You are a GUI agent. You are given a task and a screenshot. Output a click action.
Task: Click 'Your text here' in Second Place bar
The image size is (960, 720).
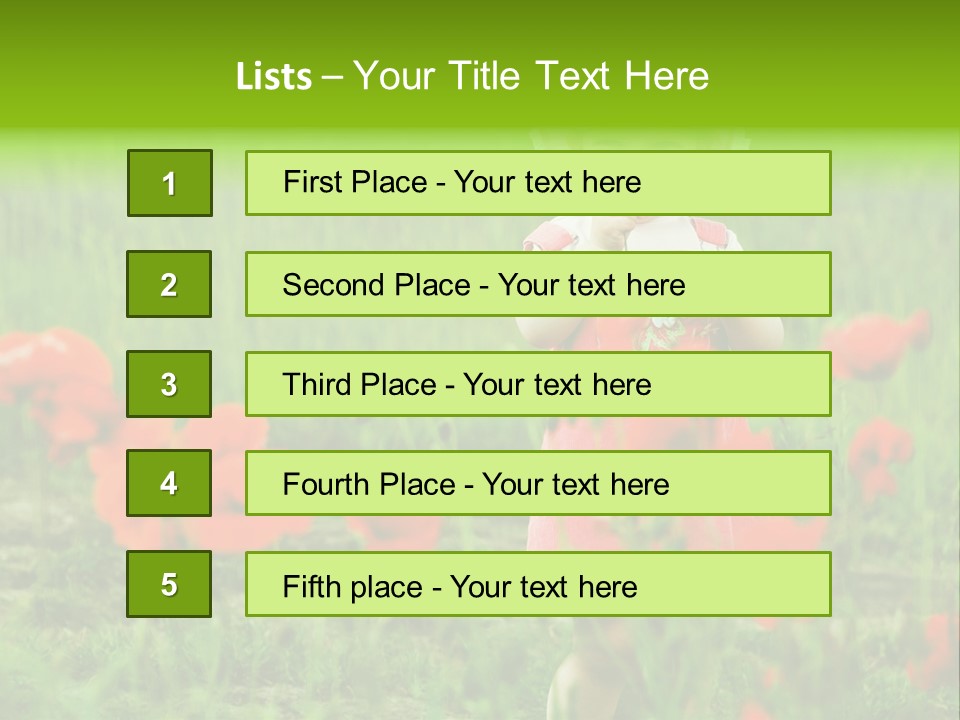pos(591,285)
